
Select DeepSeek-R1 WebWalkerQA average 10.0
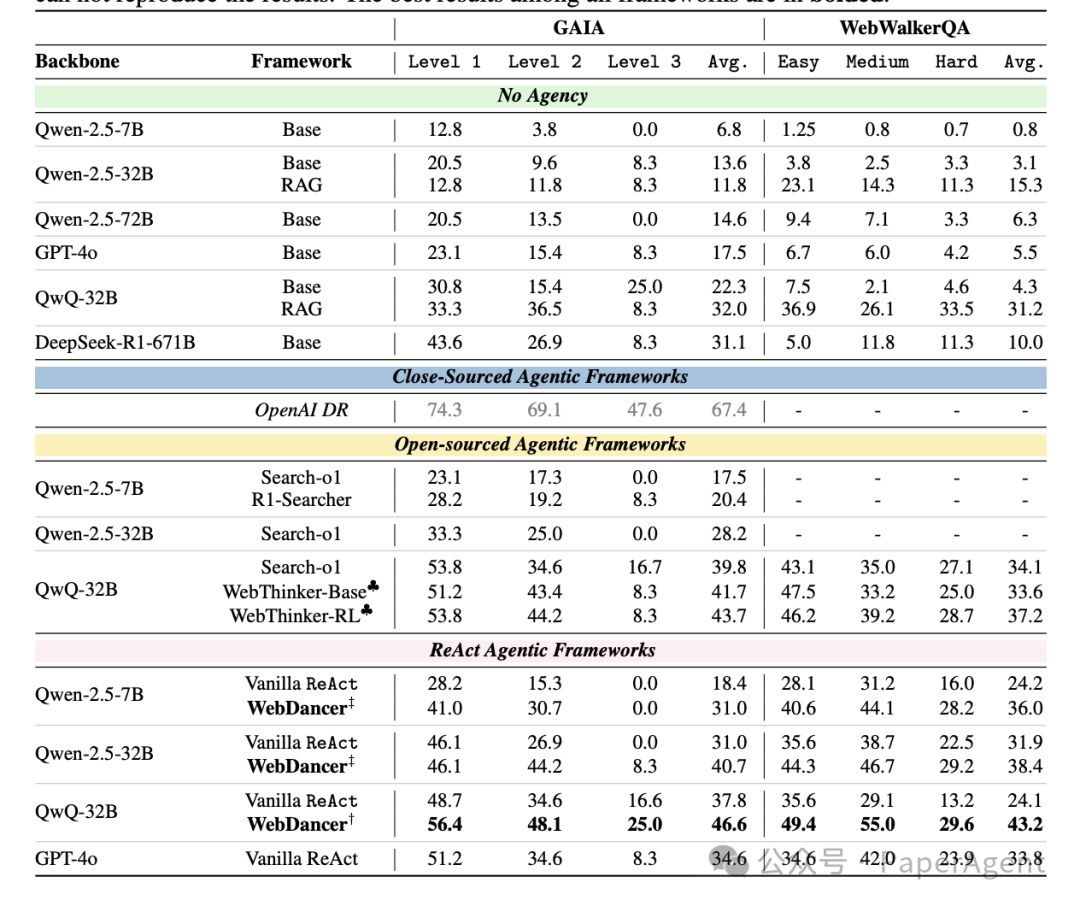(x=1025, y=342)
